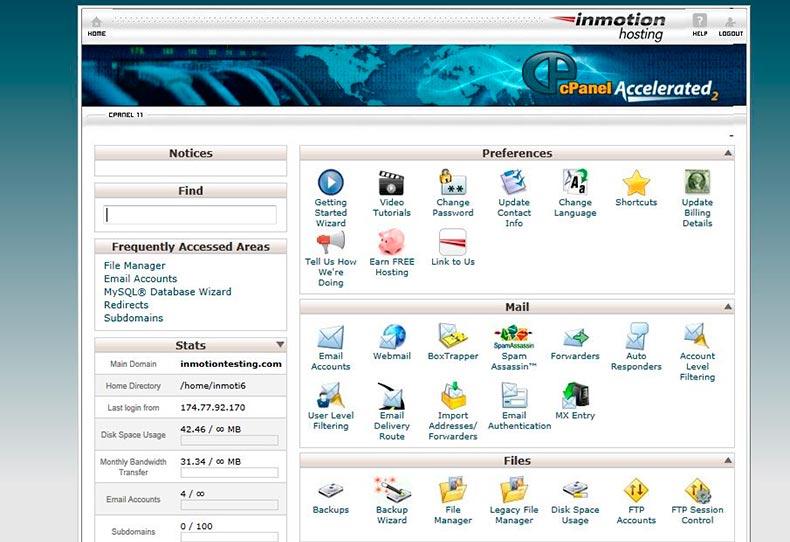This screenshot has width=790, height=542.
Task: Collapse the Mail section arrow
Action: click(728, 306)
